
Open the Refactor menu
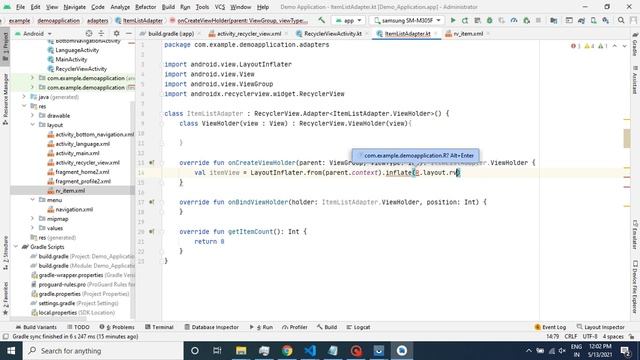tap(146, 7)
